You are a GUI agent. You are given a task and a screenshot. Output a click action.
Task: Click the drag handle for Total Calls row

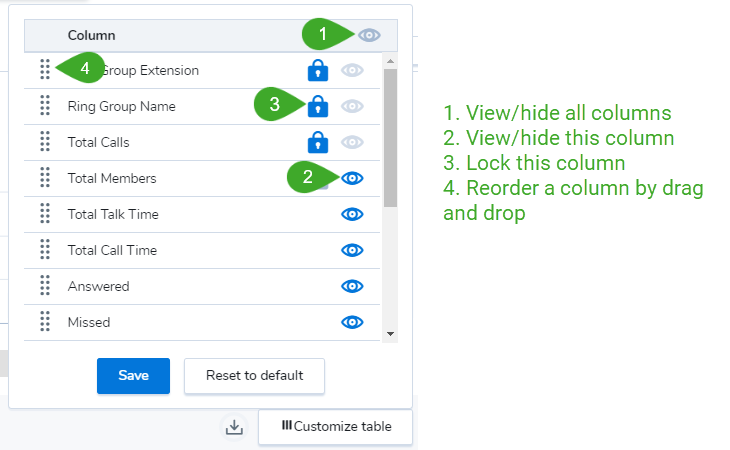[x=45, y=141]
